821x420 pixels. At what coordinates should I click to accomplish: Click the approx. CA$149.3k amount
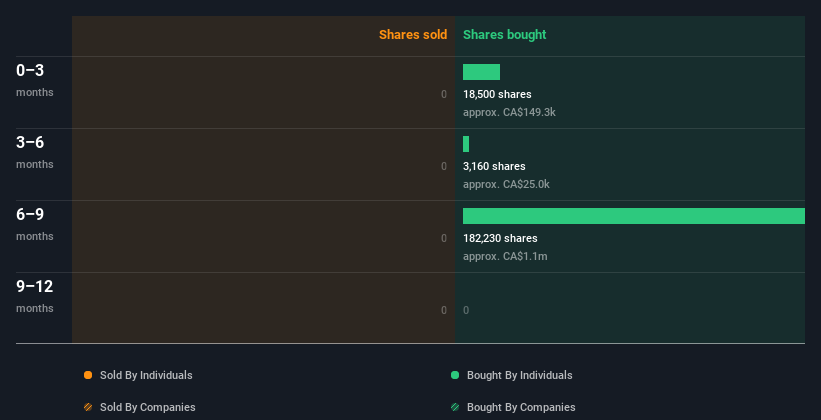coord(509,112)
